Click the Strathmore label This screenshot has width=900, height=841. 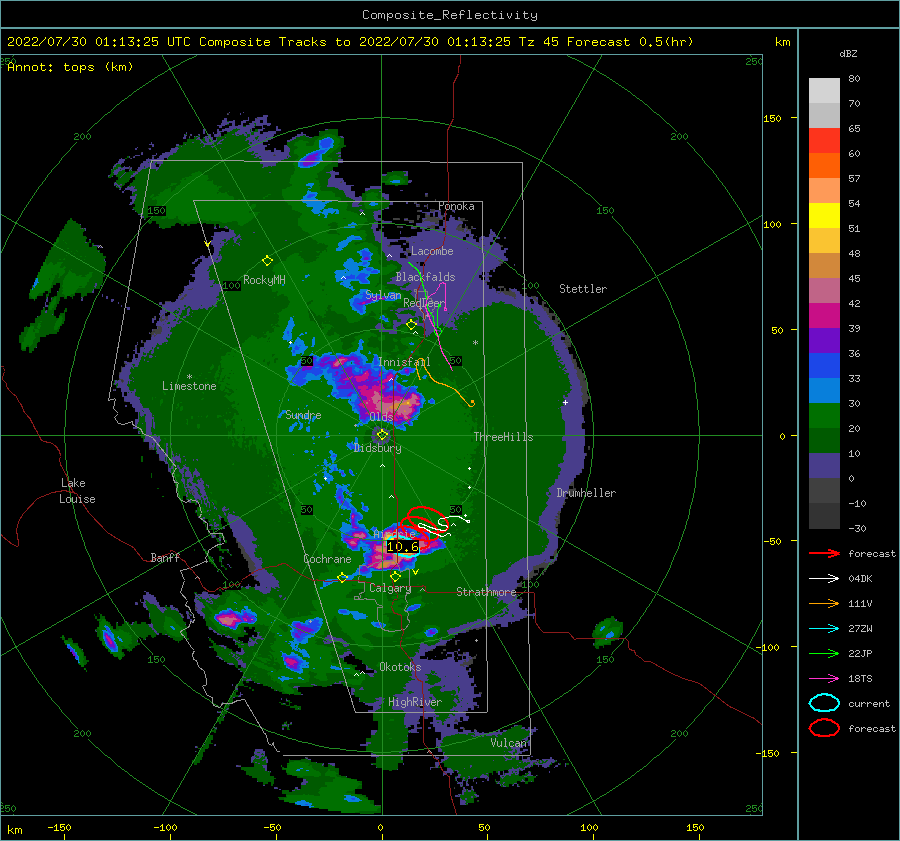pos(486,592)
